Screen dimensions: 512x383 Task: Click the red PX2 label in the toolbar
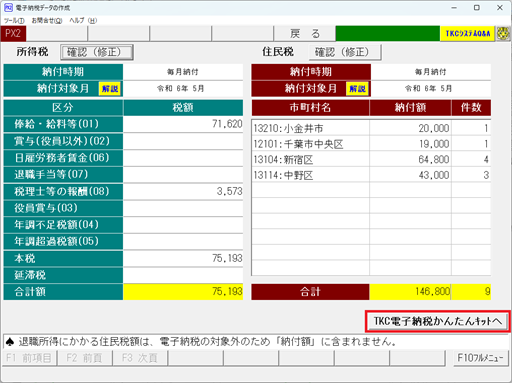point(13,34)
